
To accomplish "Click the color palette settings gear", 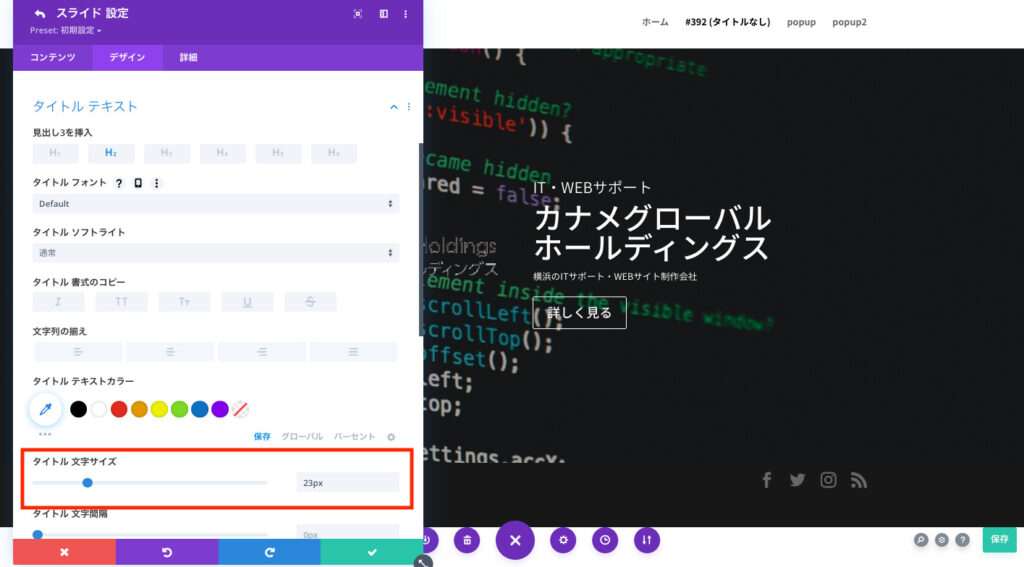I will [391, 437].
